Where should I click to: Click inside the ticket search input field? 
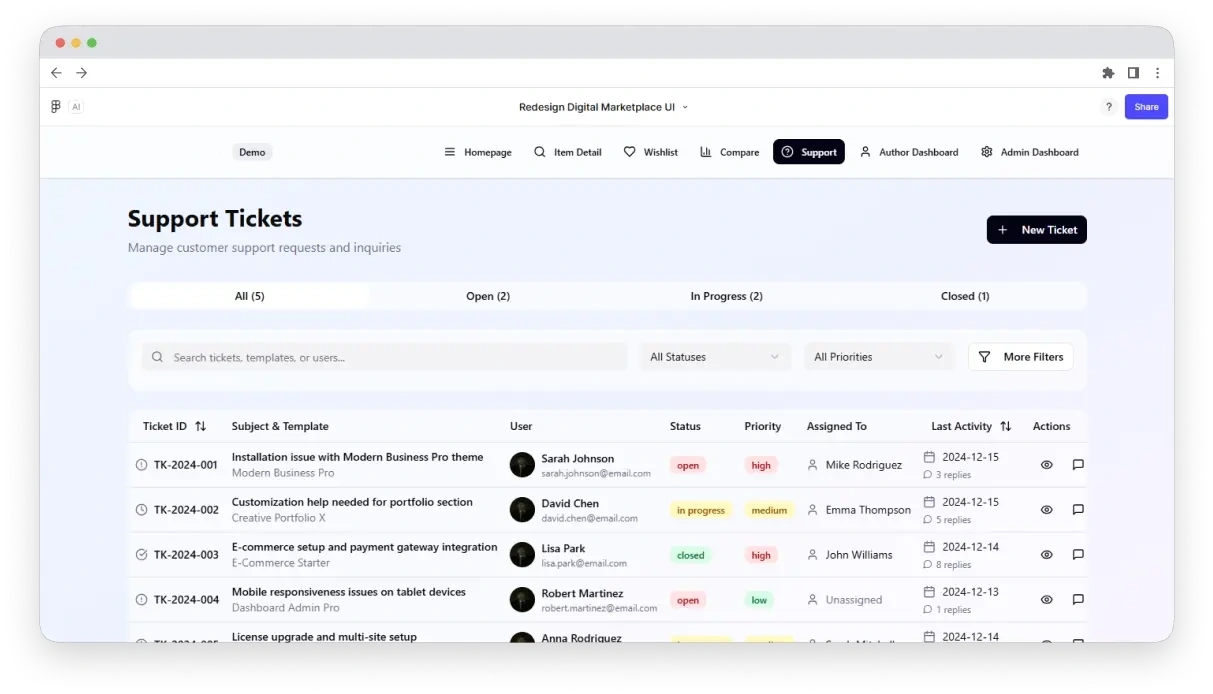pyautogui.click(x=384, y=356)
